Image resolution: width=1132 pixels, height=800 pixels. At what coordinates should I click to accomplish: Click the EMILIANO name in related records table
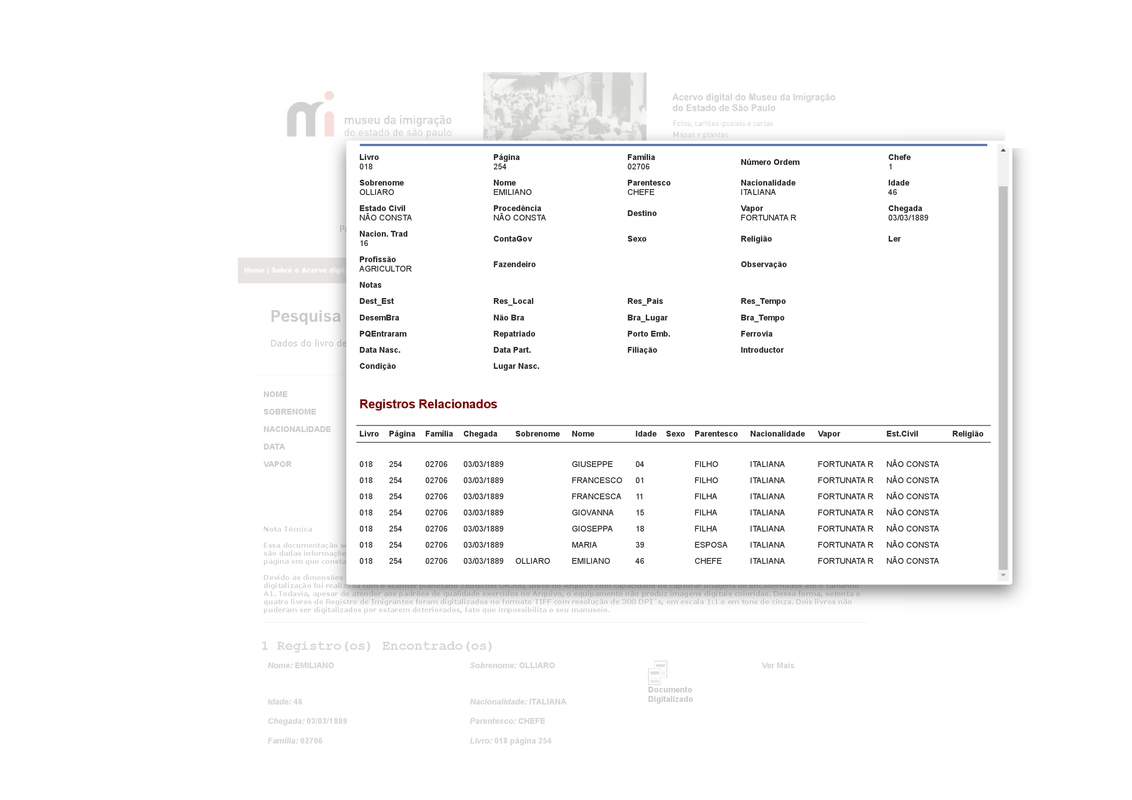click(x=591, y=561)
